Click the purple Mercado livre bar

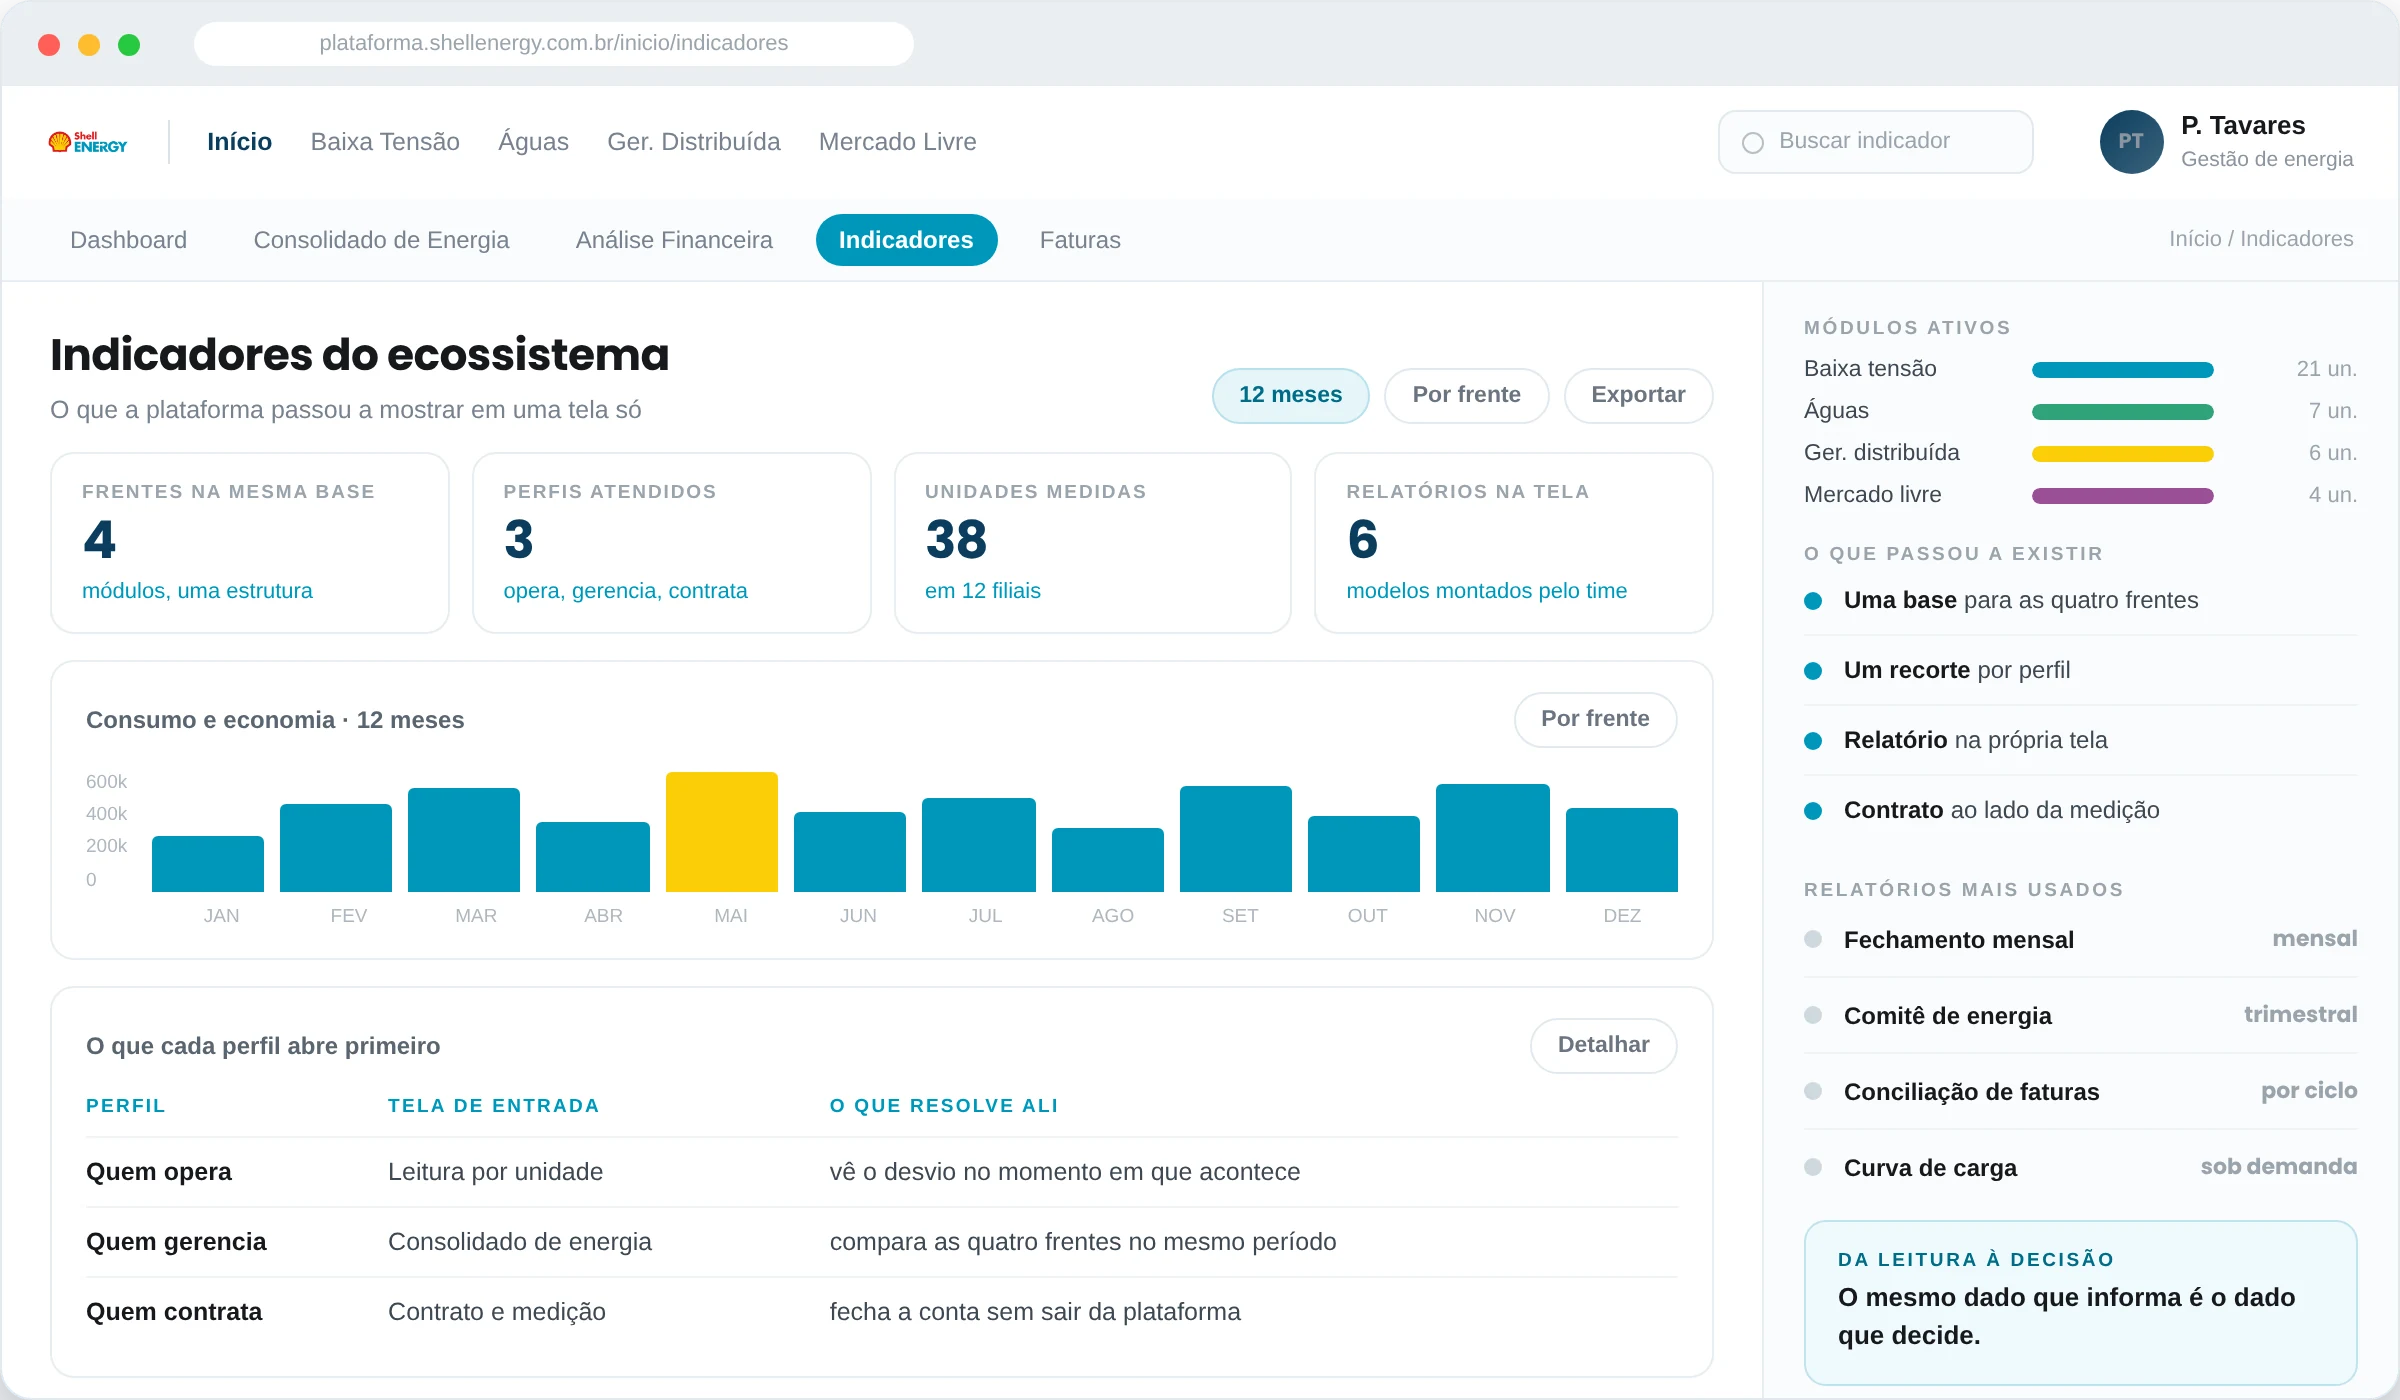(x=2122, y=495)
